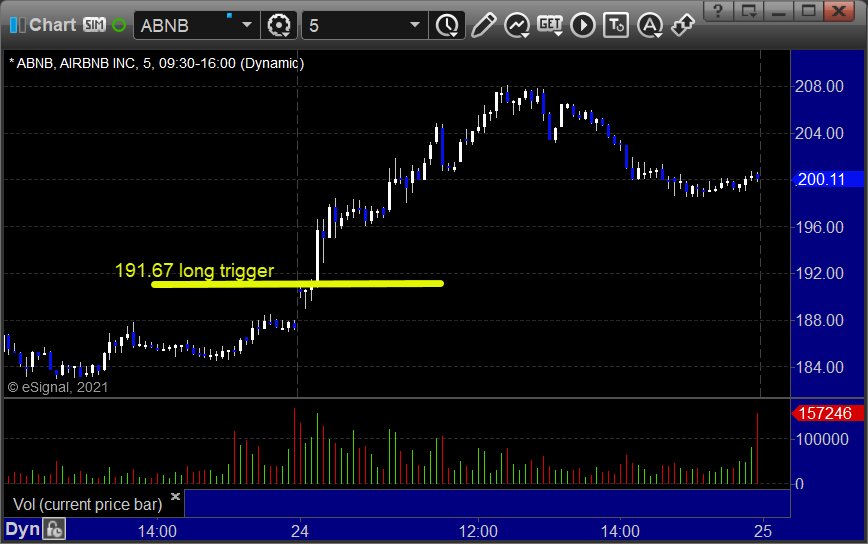The image size is (868, 544).
Task: Click the blue chart window link bars icon
Action: [x=17, y=25]
